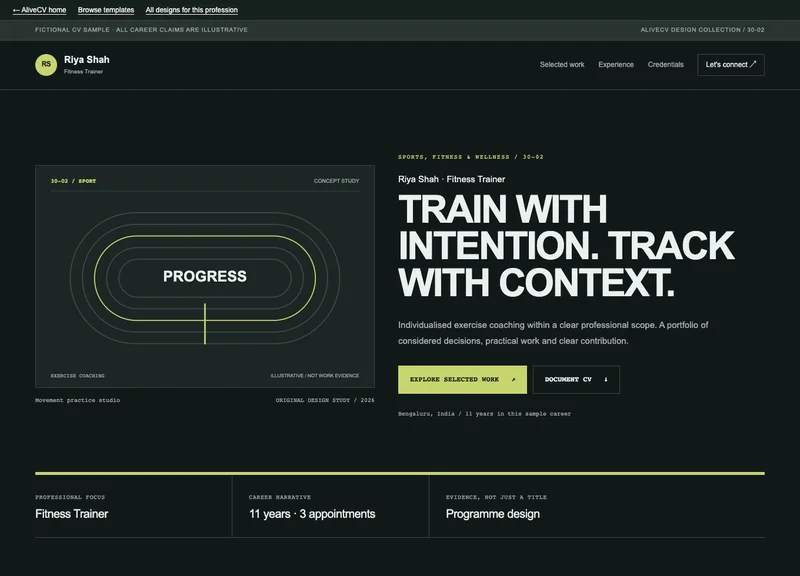This screenshot has width=800, height=576.
Task: Click 'AliveCV Design Collection / 30-02' text
Action: [702, 30]
